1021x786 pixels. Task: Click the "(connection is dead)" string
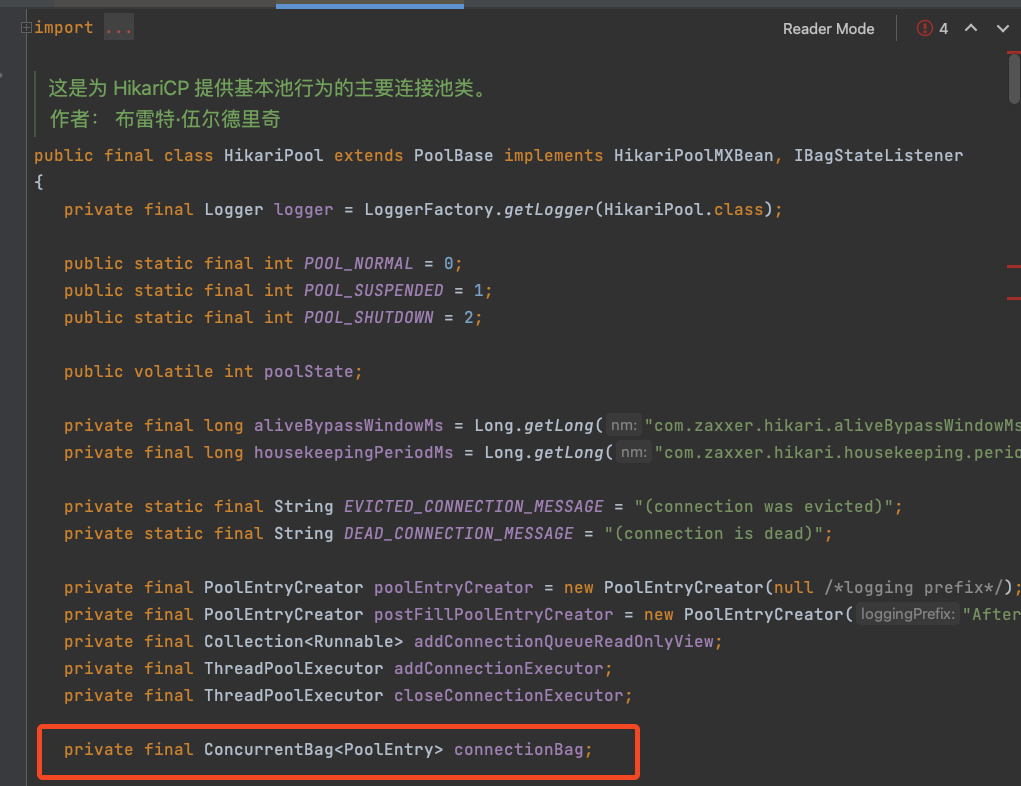point(713,534)
